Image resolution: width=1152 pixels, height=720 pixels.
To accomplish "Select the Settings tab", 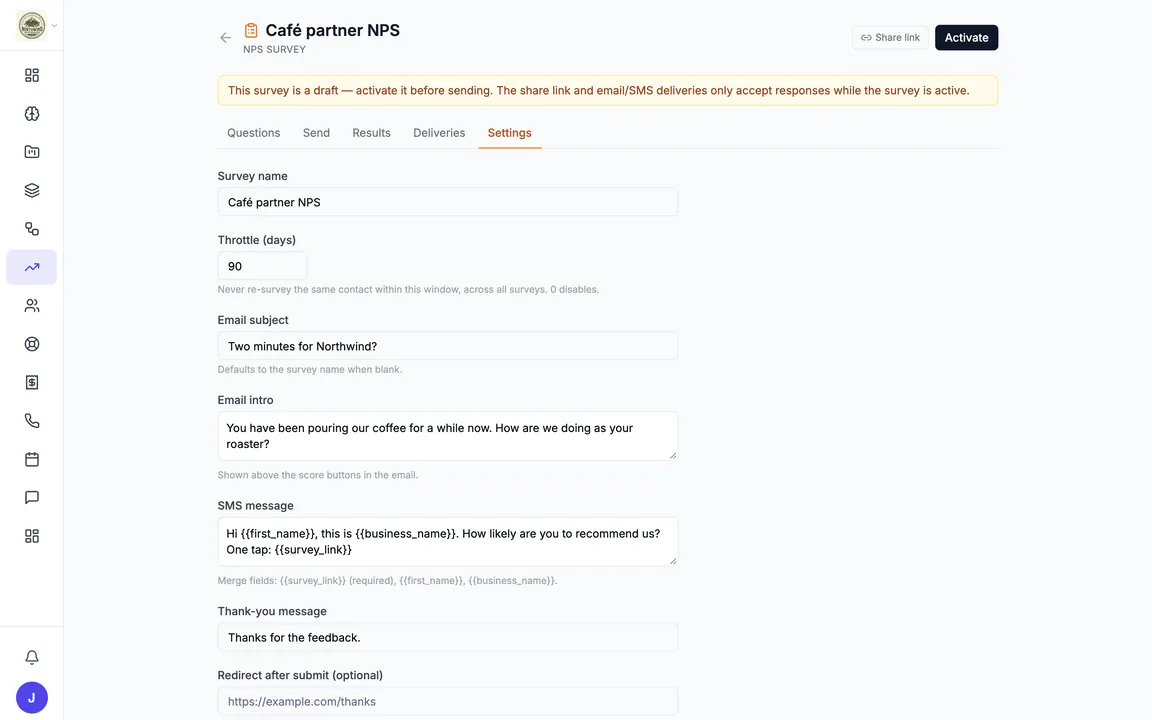I will (509, 133).
